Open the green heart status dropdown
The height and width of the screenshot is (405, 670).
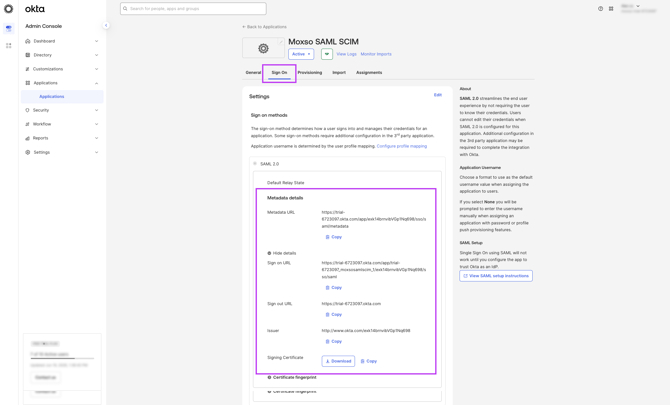(327, 54)
